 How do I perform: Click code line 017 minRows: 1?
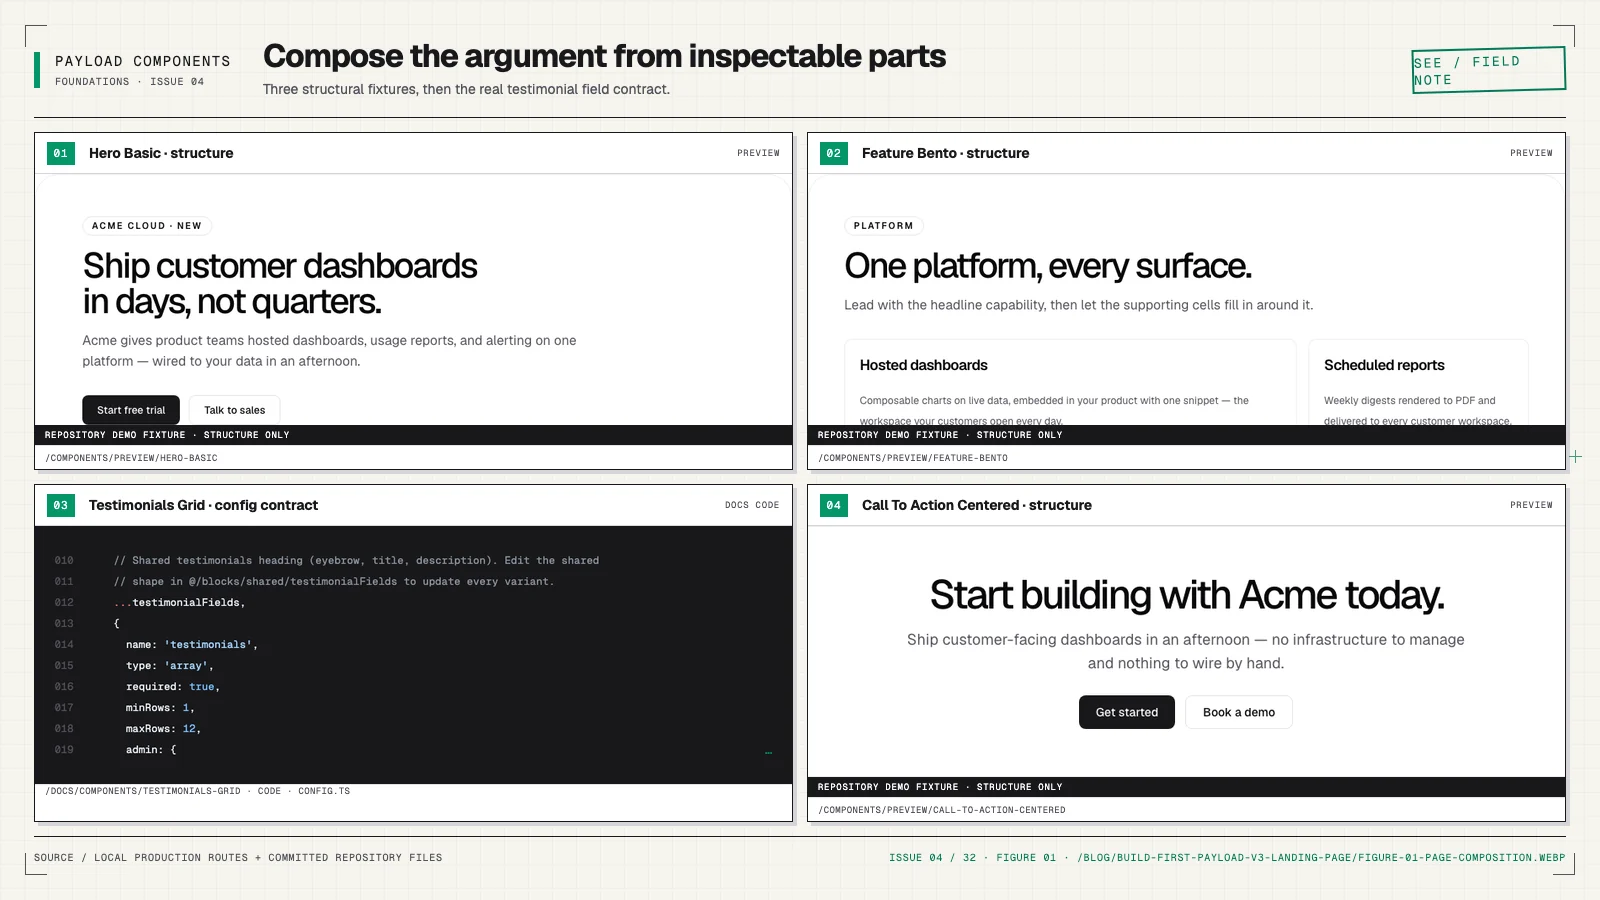pos(160,707)
